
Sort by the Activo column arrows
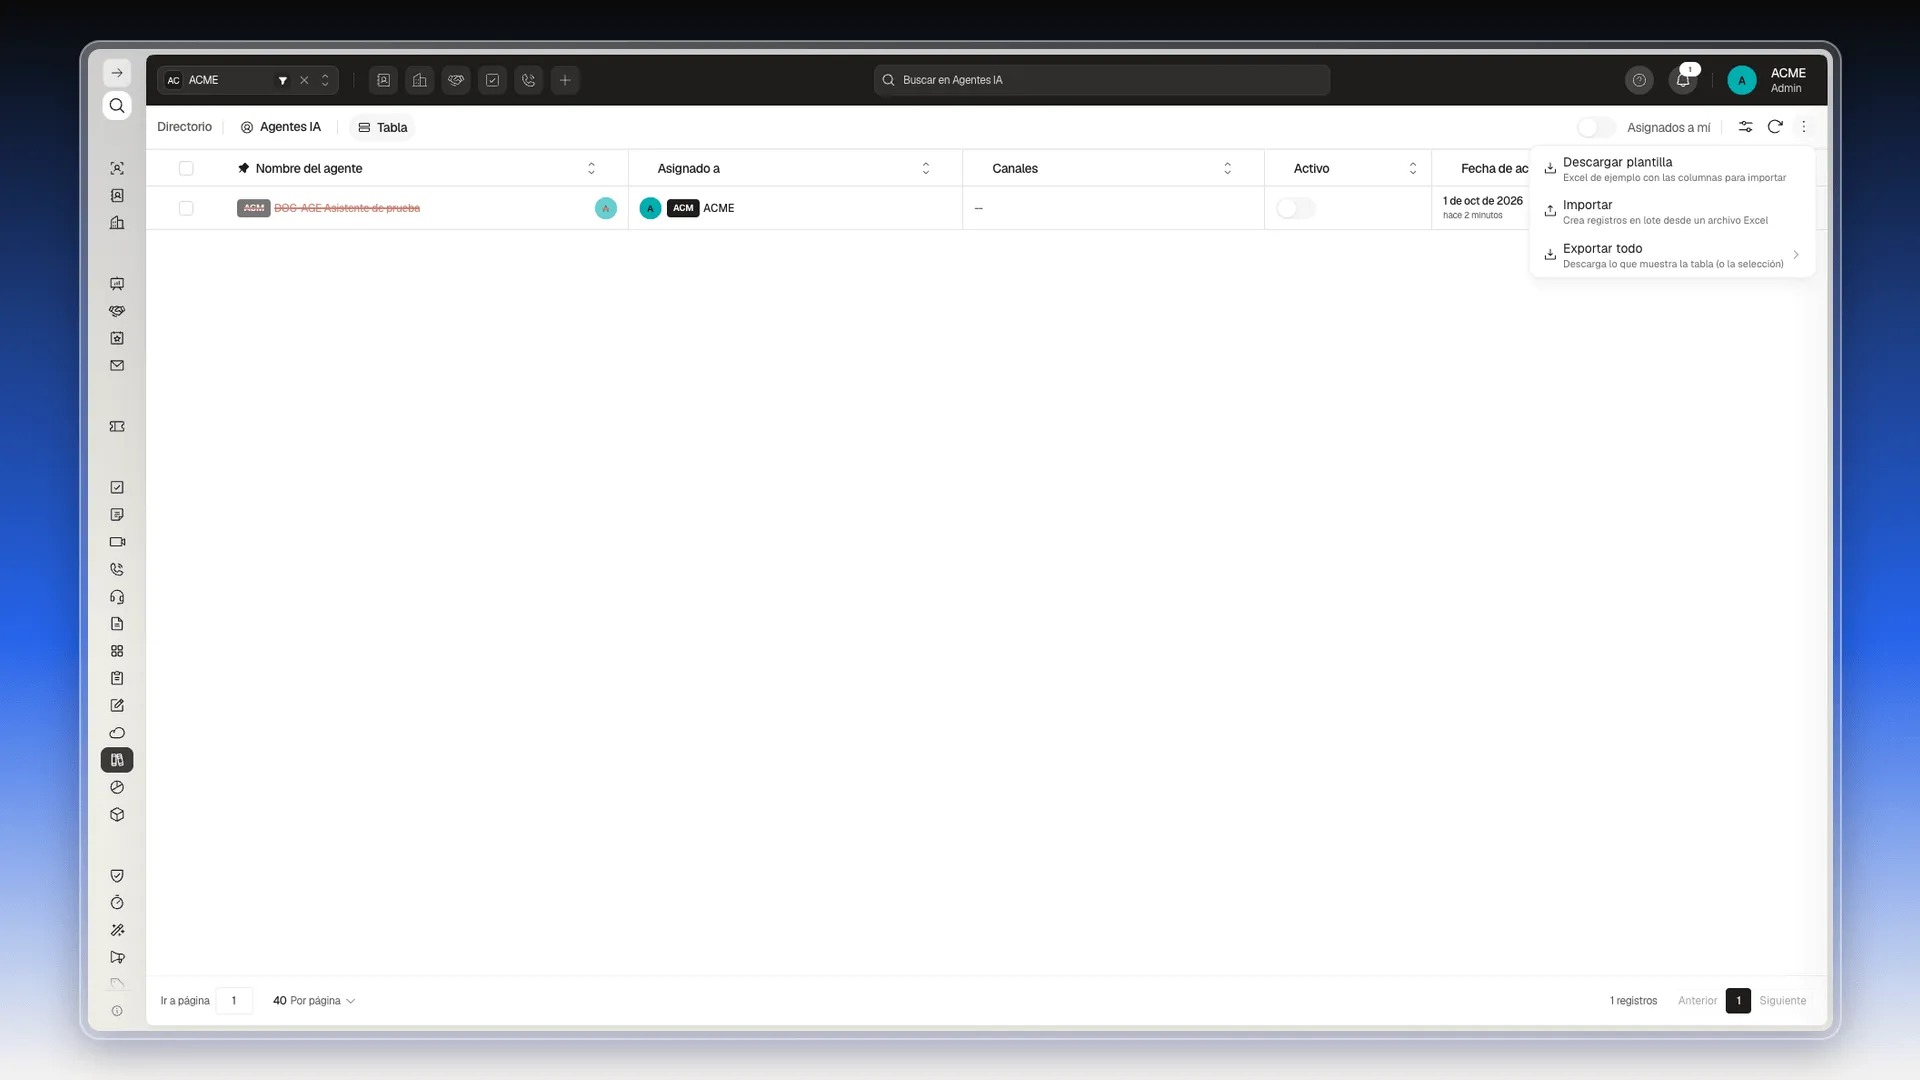click(x=1413, y=168)
